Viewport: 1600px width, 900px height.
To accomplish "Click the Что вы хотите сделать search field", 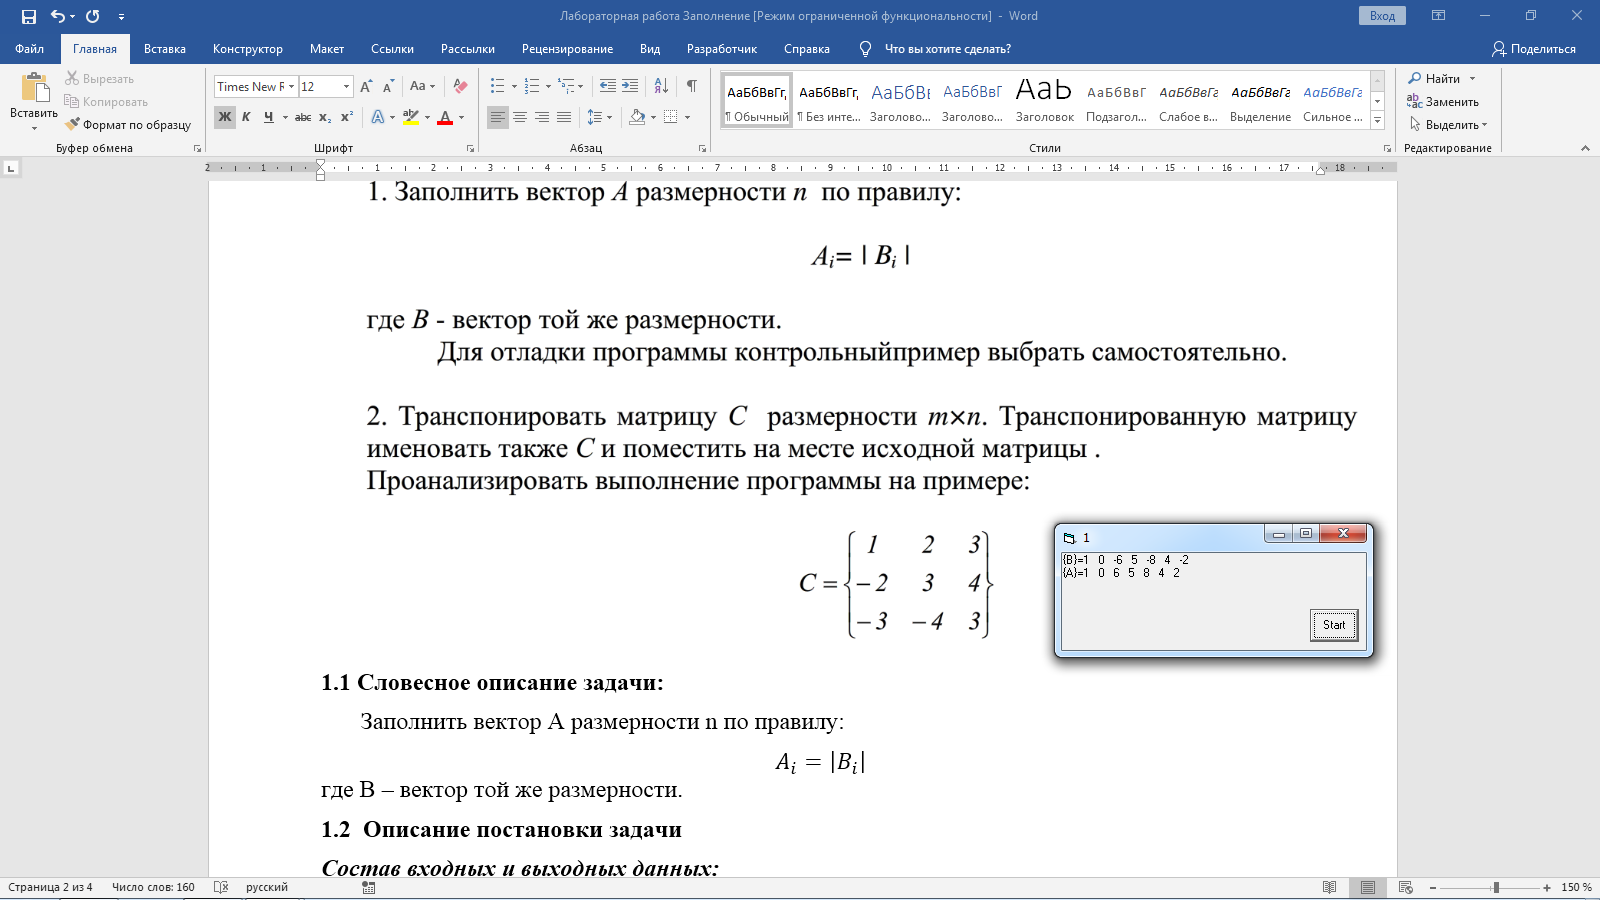I will (x=947, y=49).
